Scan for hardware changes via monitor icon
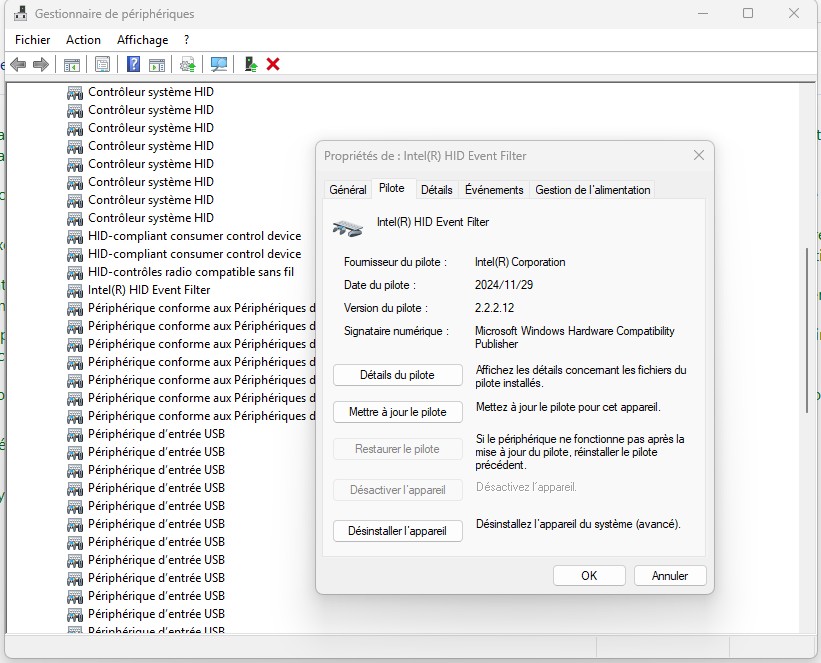 coord(219,64)
